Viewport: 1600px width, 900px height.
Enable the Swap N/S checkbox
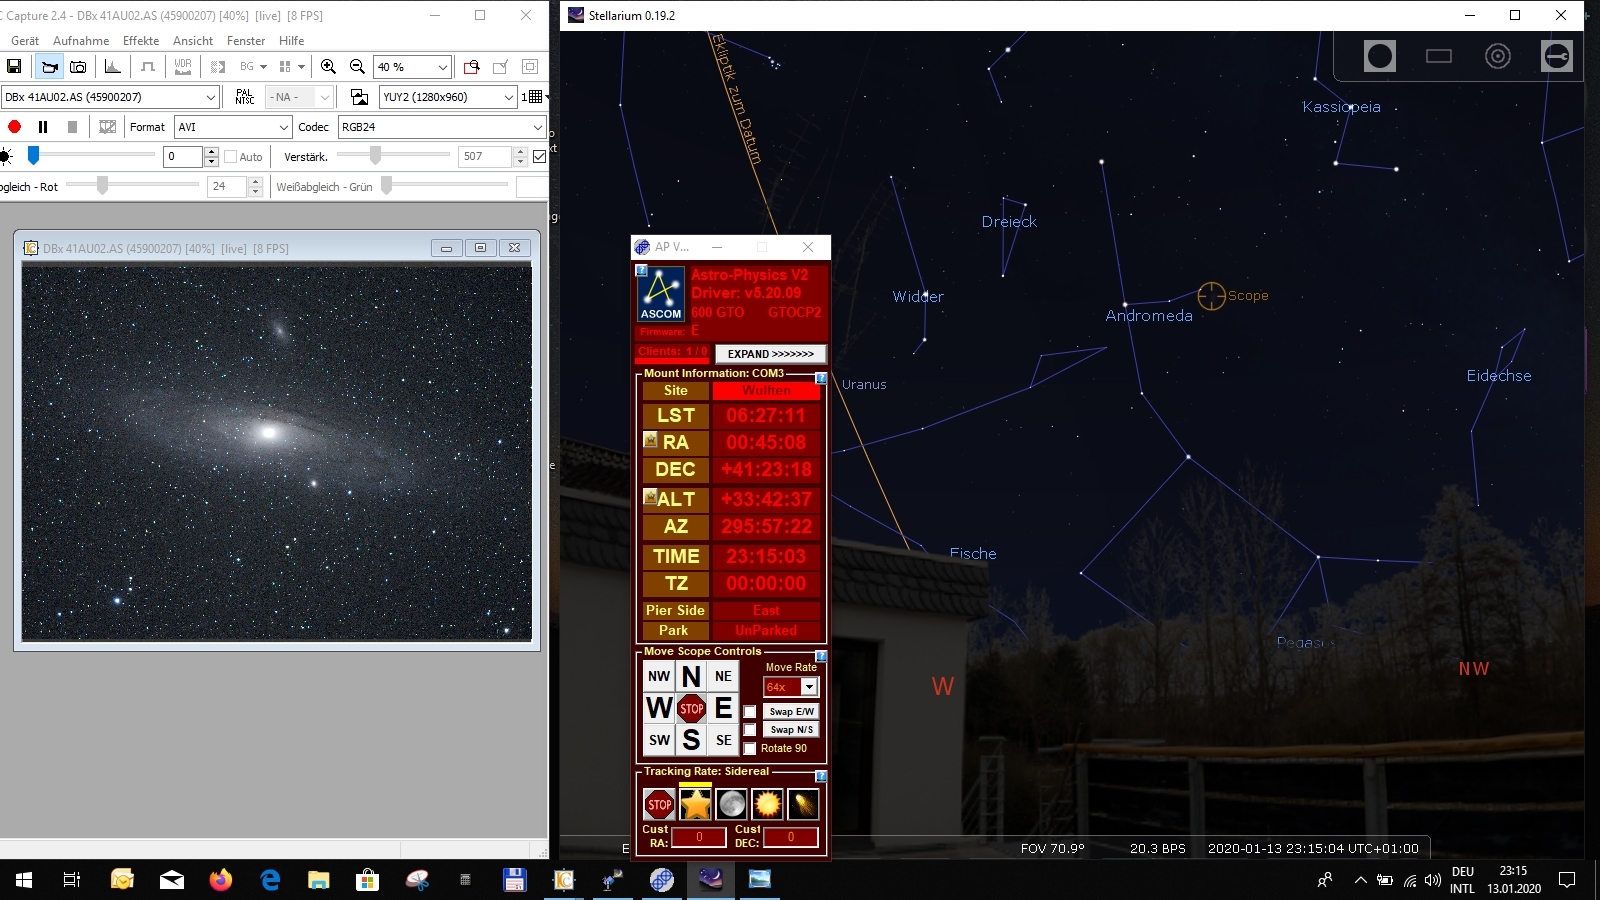(750, 730)
